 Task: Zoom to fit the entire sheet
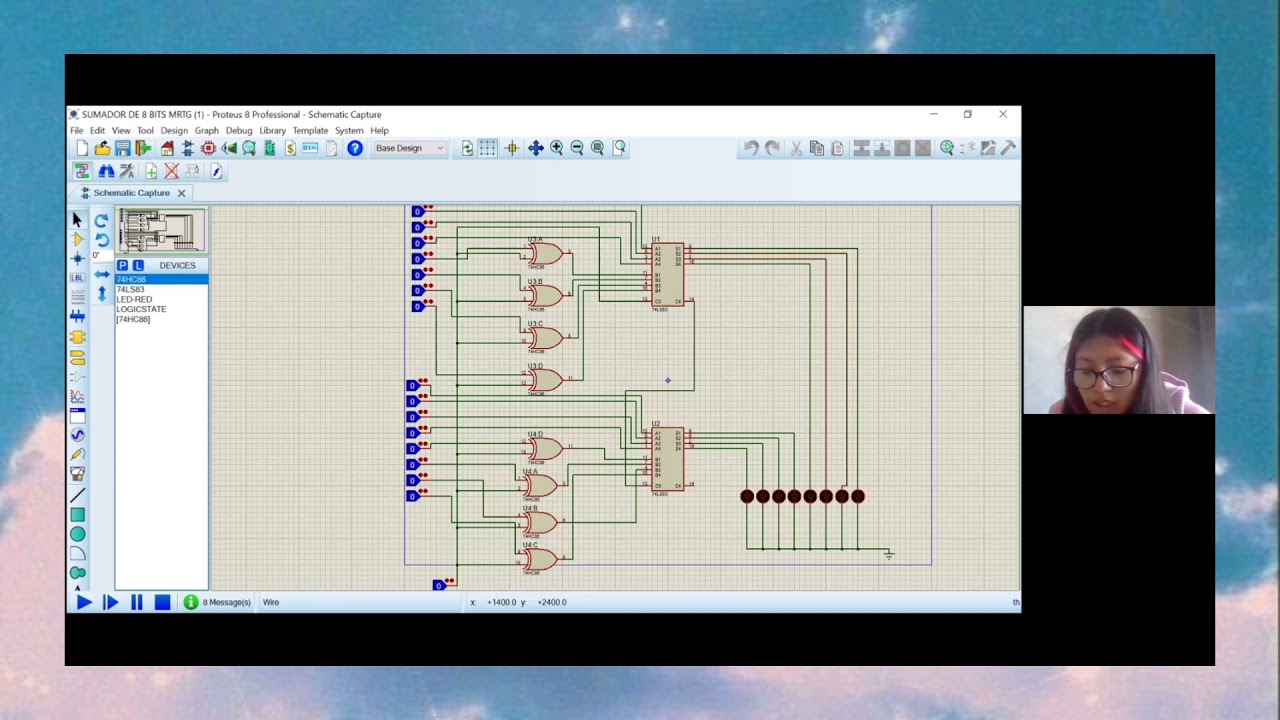click(x=598, y=148)
